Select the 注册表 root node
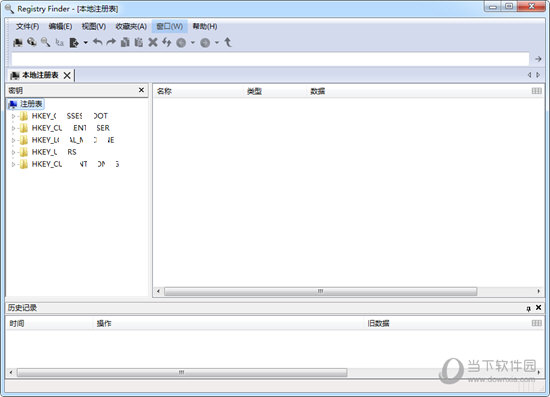The width and height of the screenshot is (550, 397). click(26, 104)
